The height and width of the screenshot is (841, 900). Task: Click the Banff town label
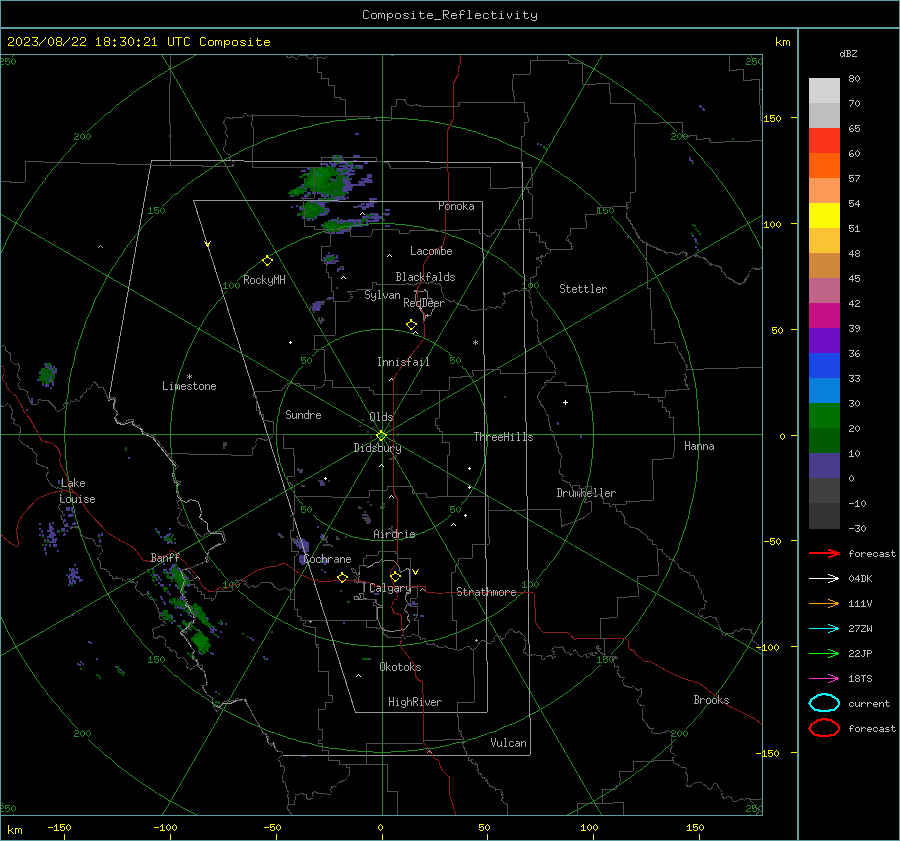click(165, 557)
